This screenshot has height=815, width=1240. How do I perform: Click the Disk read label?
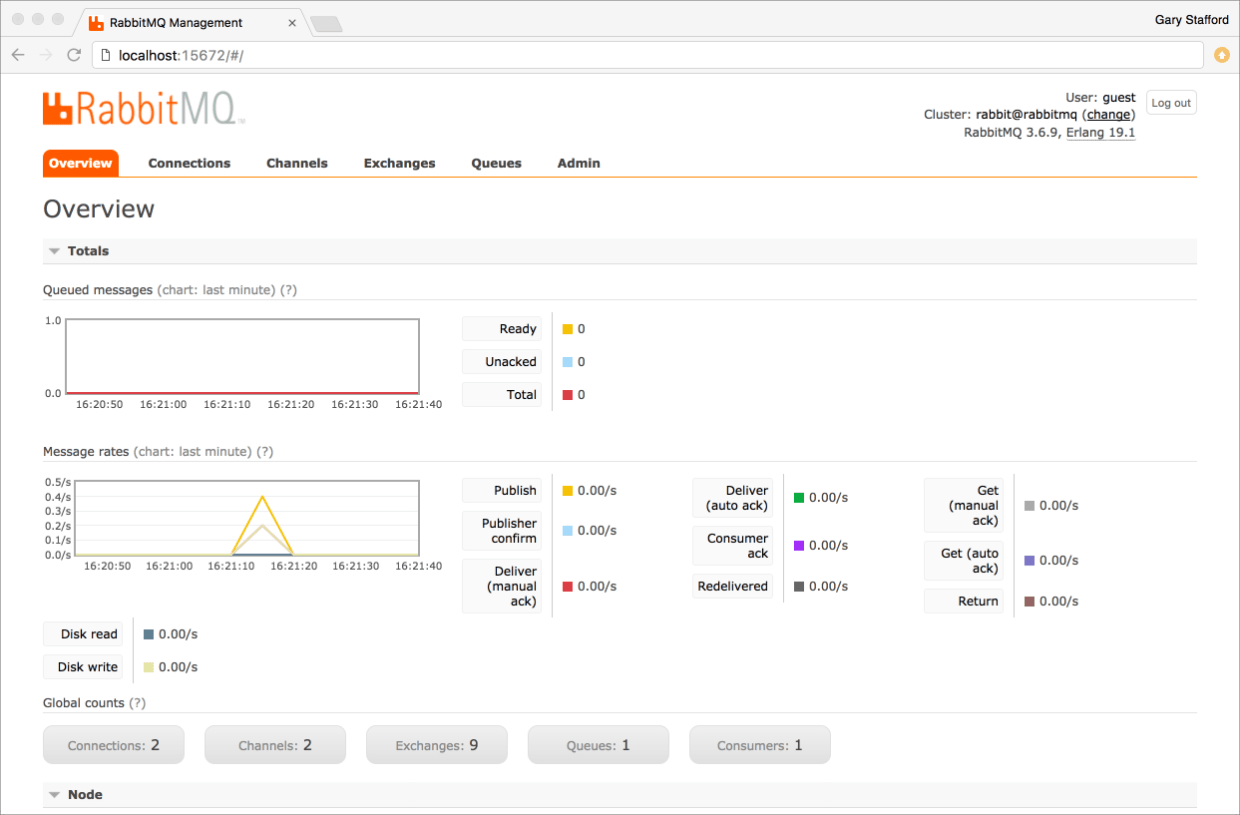pyautogui.click(x=83, y=634)
